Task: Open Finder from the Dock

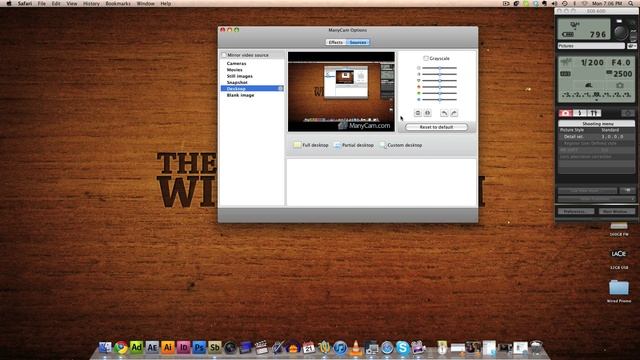Action: (x=105, y=347)
